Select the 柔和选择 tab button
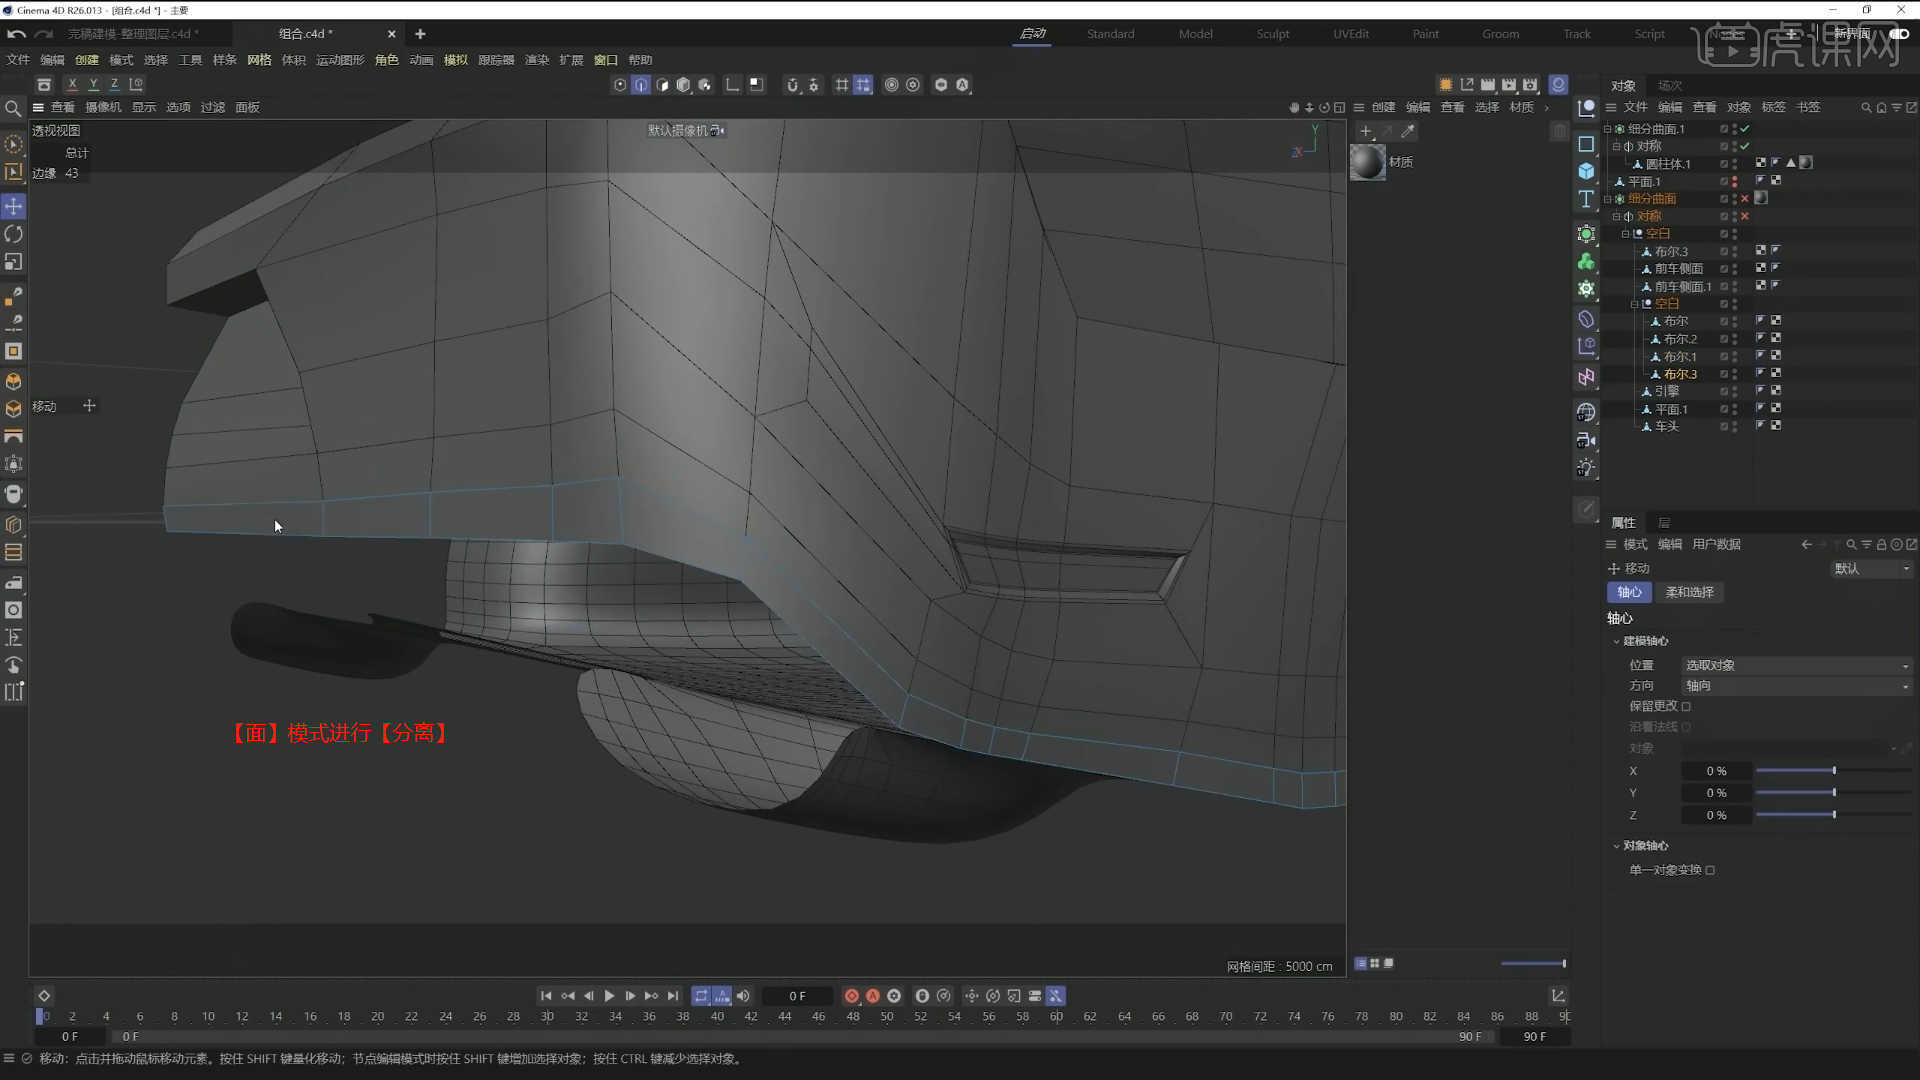This screenshot has height=1080, width=1920. (x=1689, y=592)
